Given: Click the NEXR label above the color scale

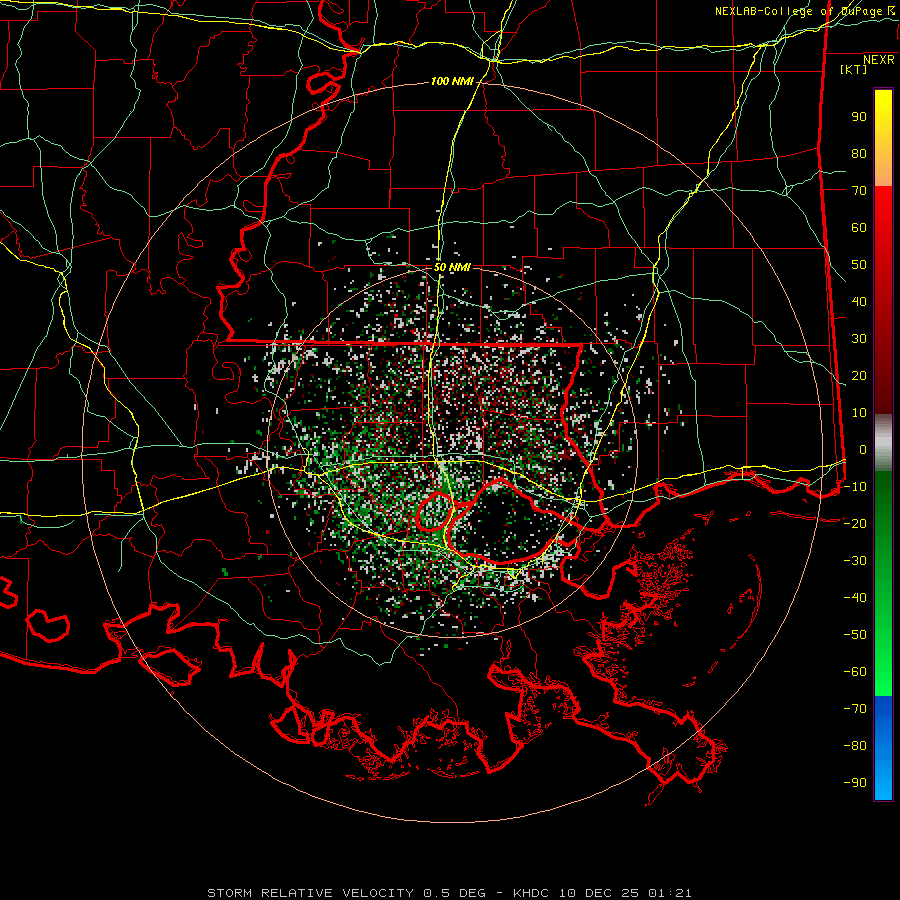Looking at the screenshot, I should 878,60.
